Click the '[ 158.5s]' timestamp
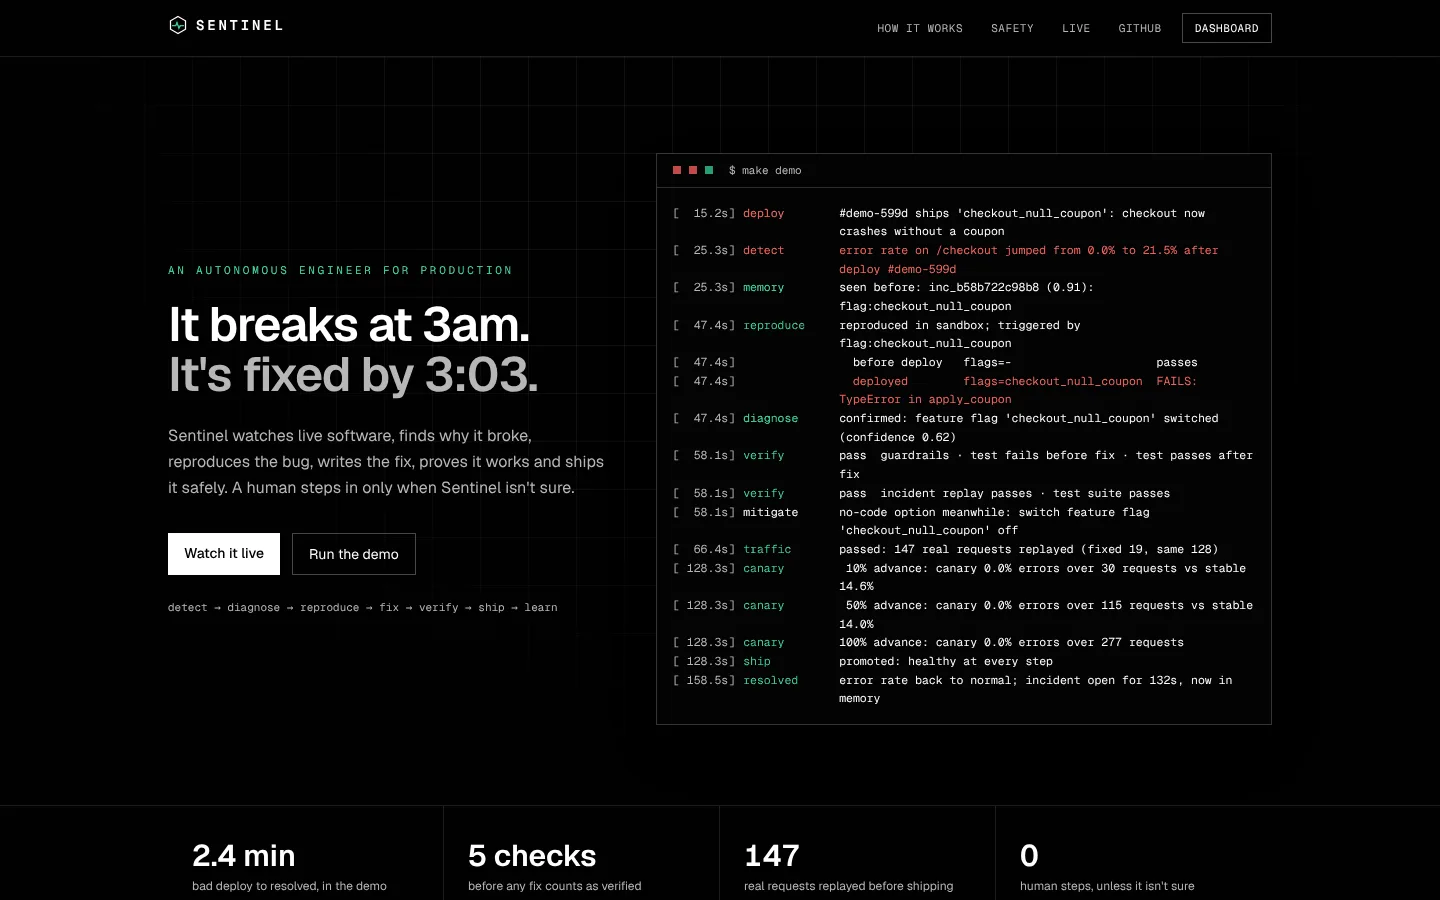This screenshot has height=900, width=1440. click(x=704, y=680)
